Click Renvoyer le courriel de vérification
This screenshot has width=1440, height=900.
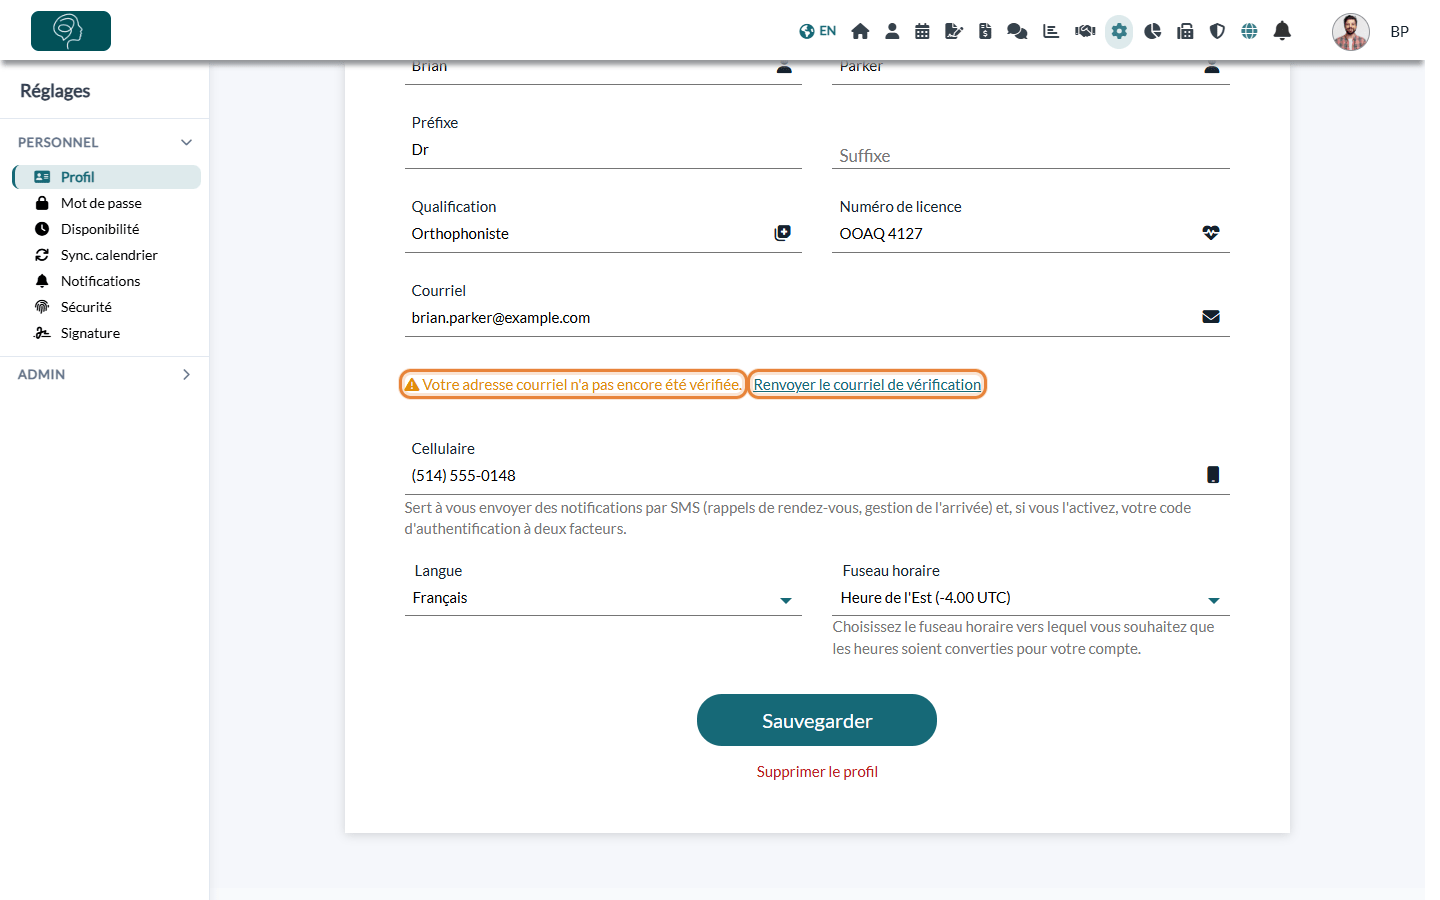(867, 385)
